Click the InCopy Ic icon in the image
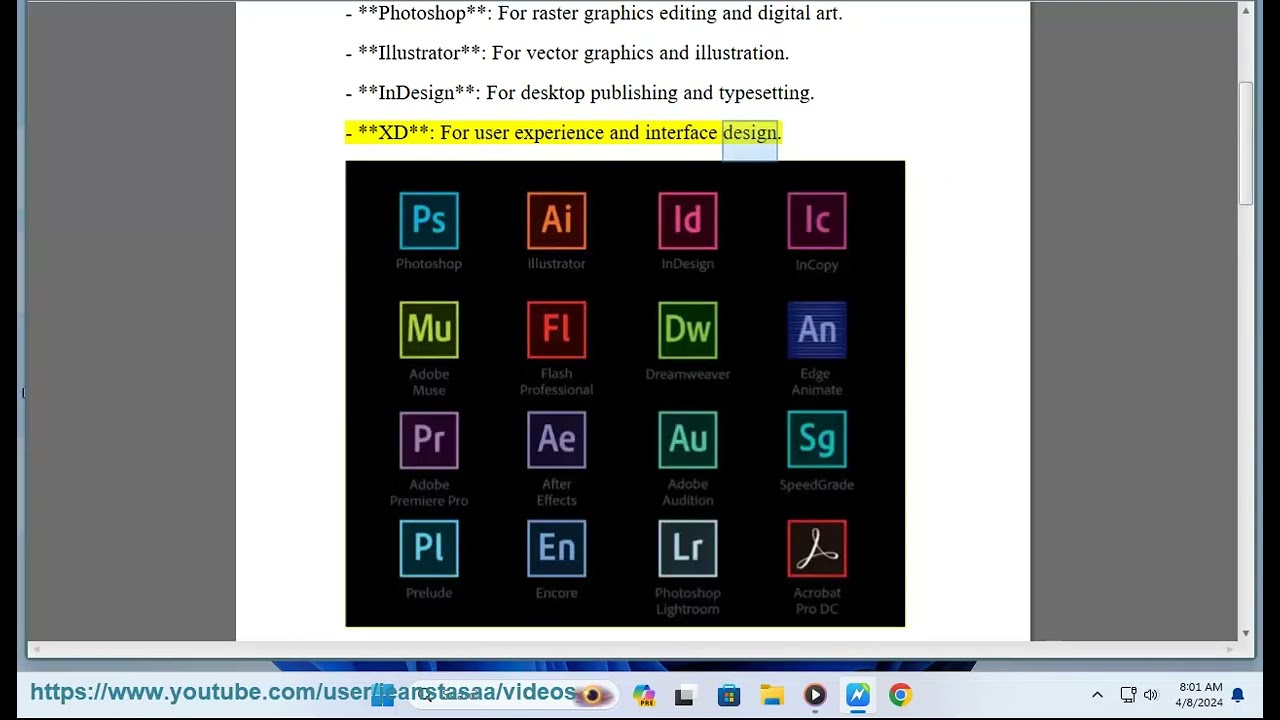Viewport: 1280px width, 720px height. [817, 220]
